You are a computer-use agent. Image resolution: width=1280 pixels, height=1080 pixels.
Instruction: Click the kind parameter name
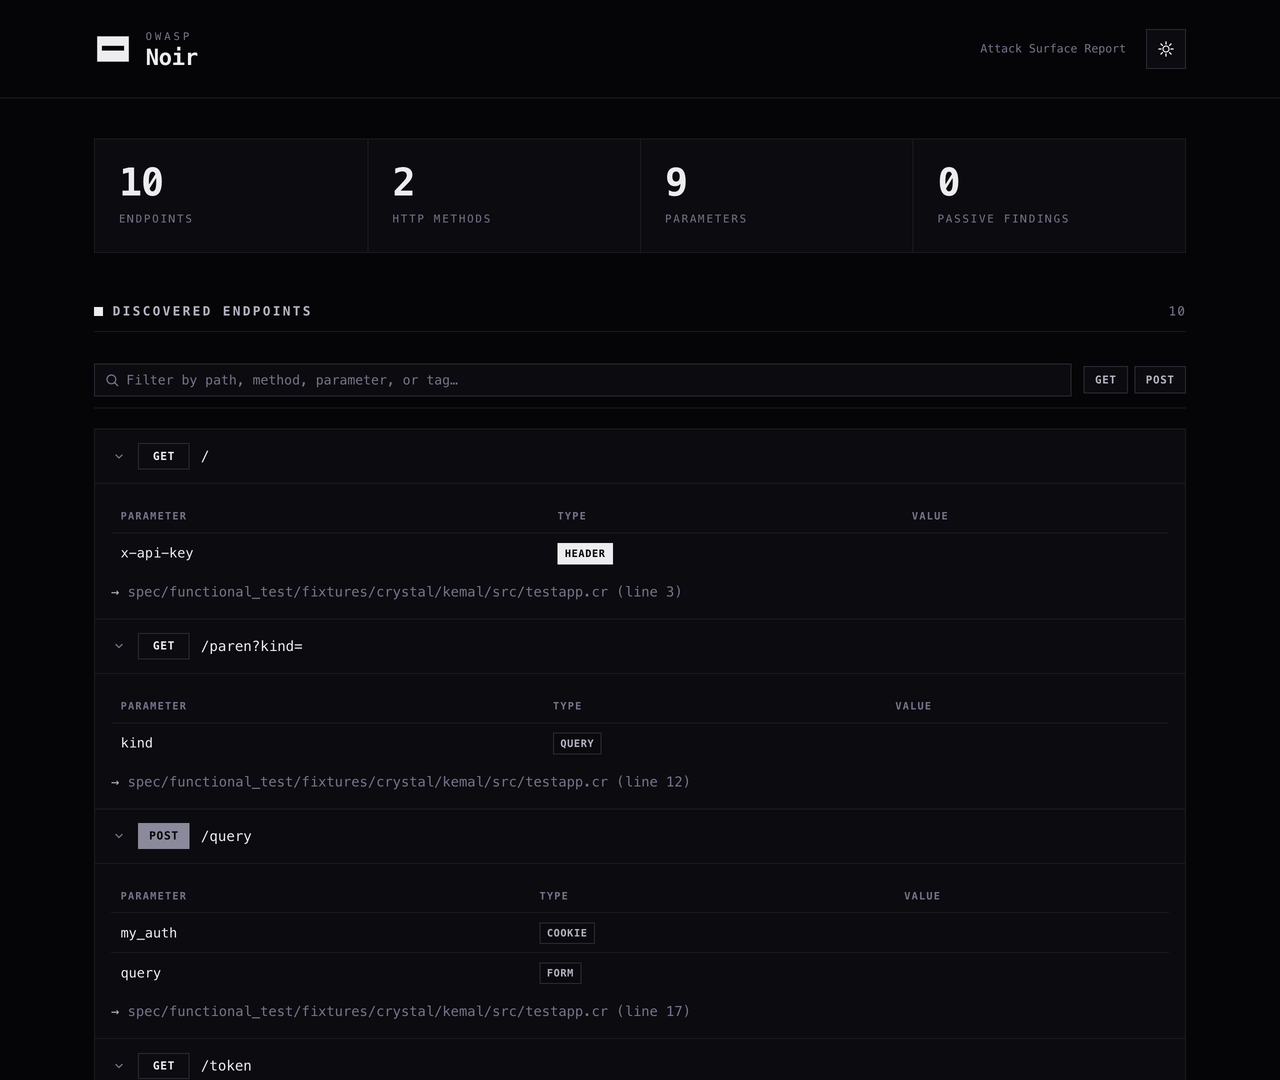[137, 743]
